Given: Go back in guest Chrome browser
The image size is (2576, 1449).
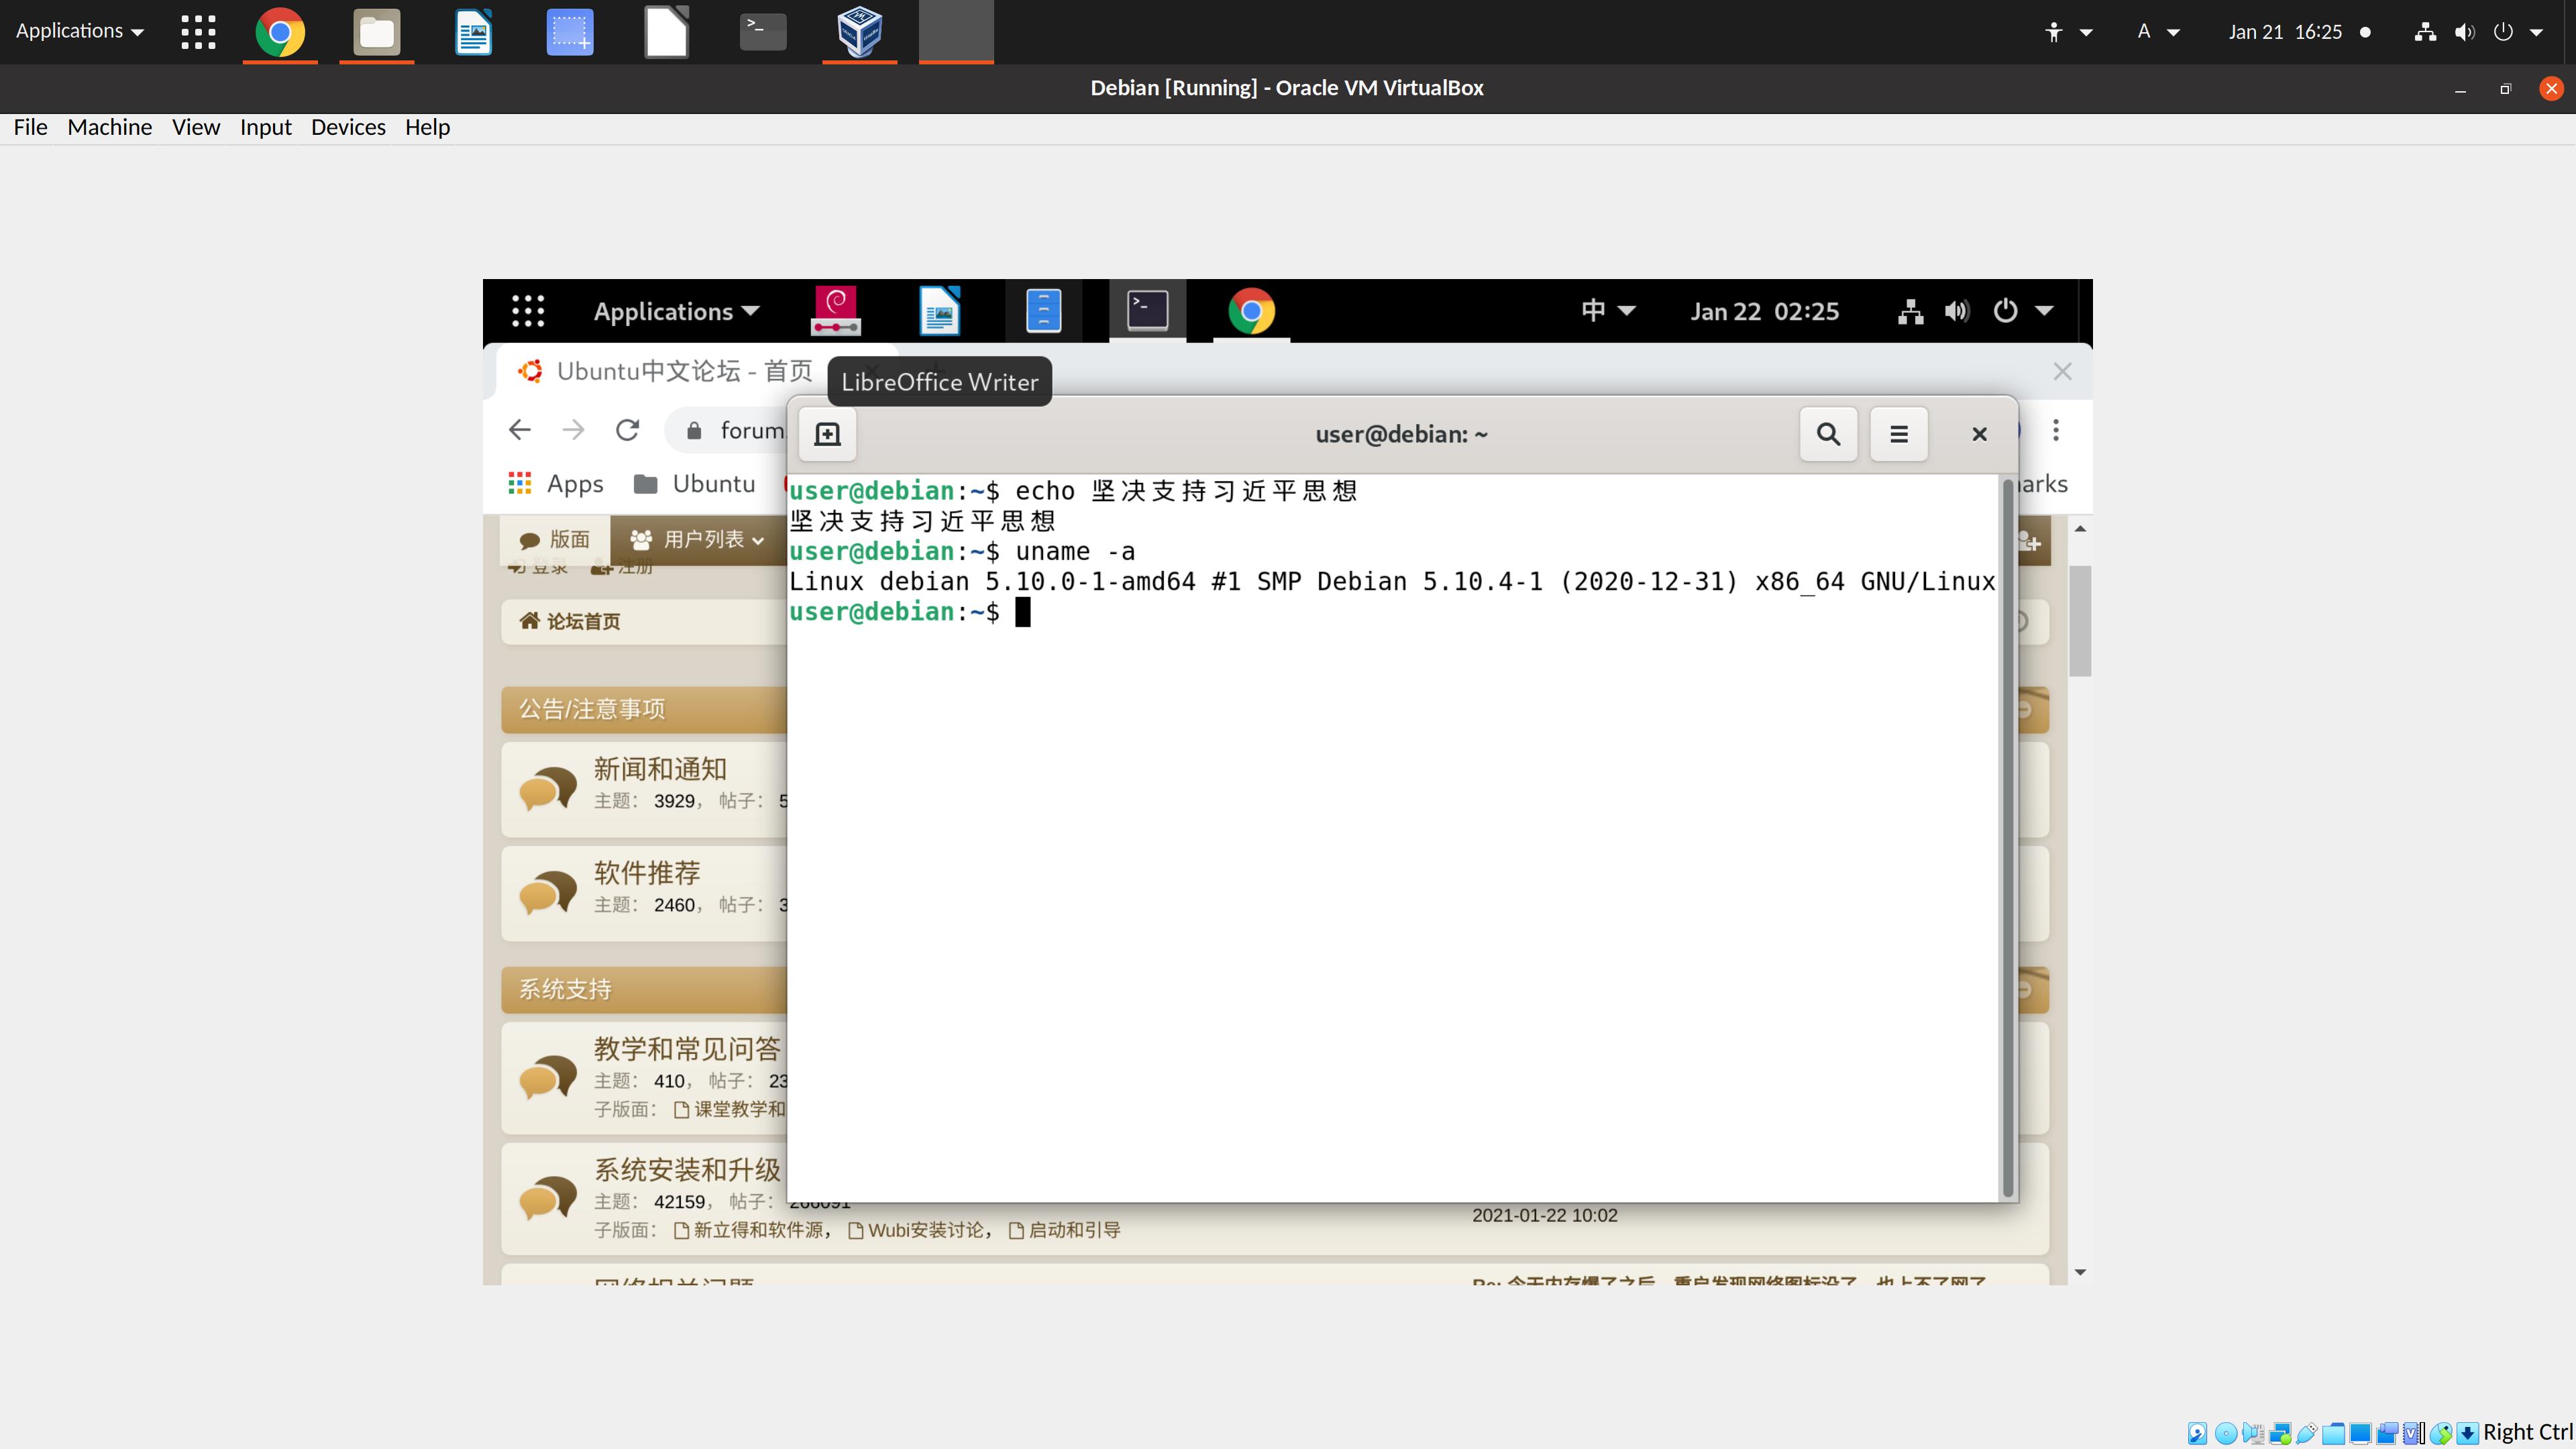Looking at the screenshot, I should point(519,430).
